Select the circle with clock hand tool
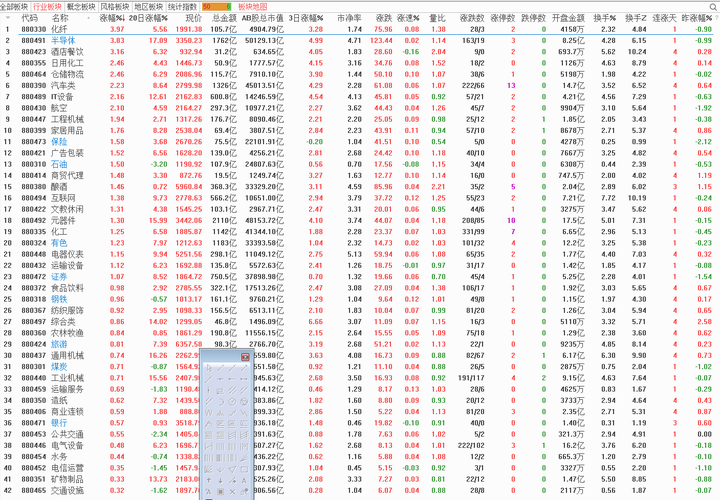Screen dimensions: 720x500 click(232, 402)
